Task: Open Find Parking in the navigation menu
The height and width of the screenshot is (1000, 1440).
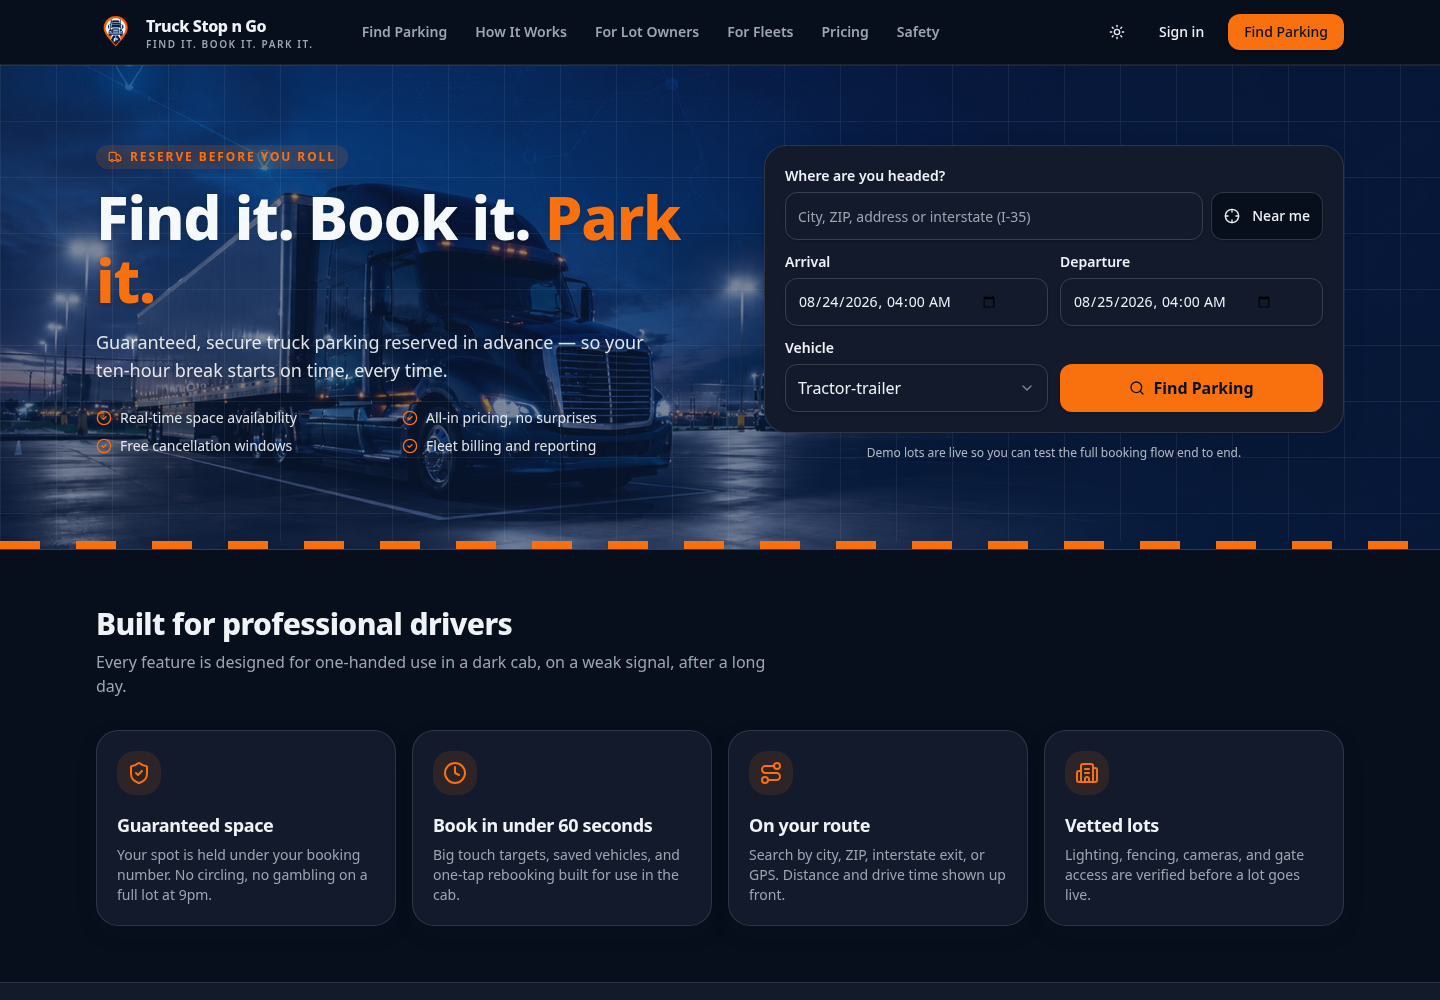Action: (x=404, y=32)
